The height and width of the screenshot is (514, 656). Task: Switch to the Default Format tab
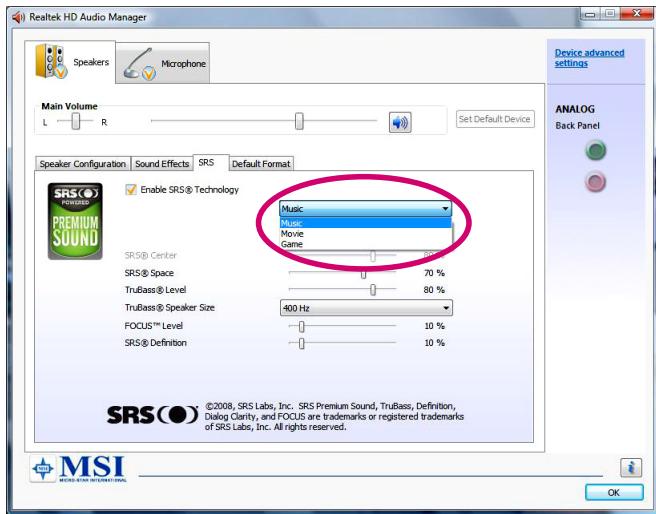261,164
